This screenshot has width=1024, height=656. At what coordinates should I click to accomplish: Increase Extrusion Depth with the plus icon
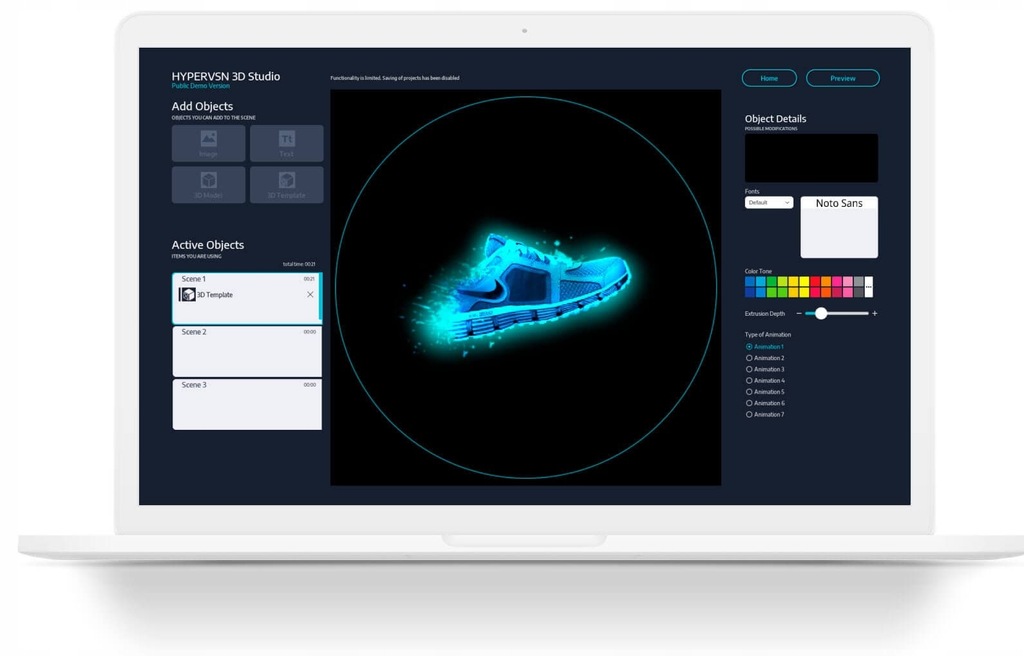click(874, 314)
